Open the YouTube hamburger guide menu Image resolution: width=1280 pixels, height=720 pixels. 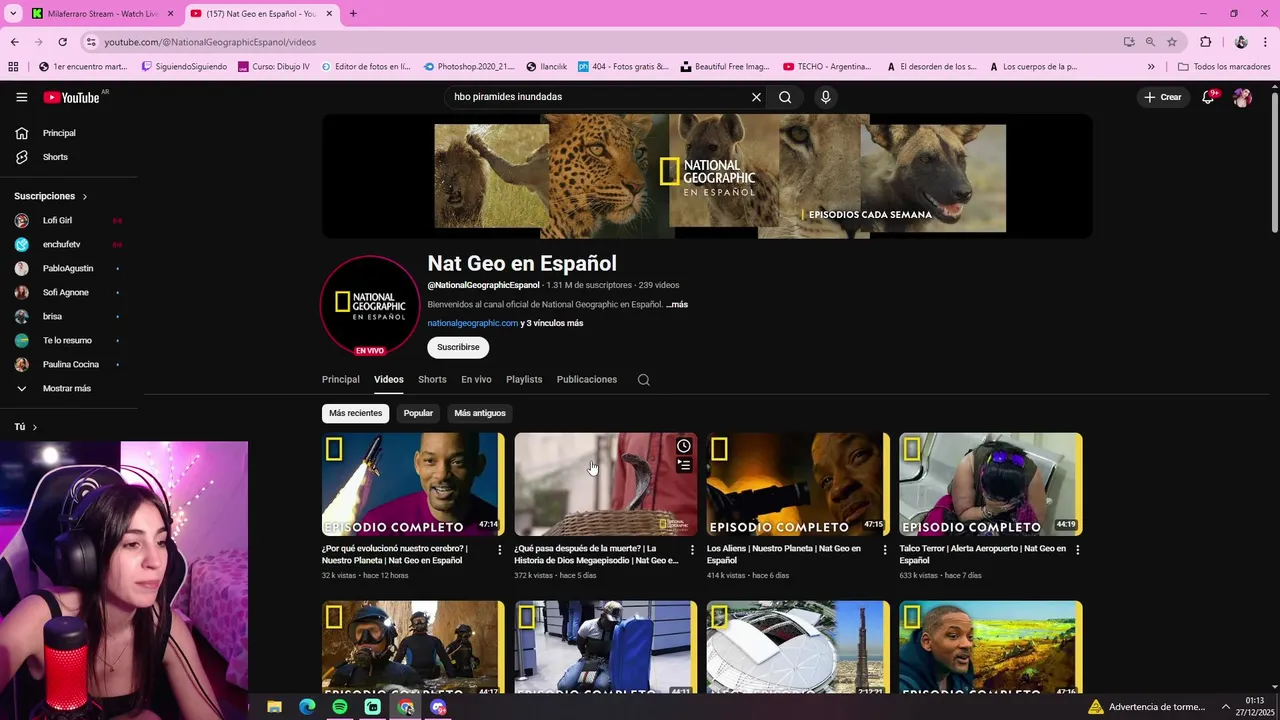point(21,97)
